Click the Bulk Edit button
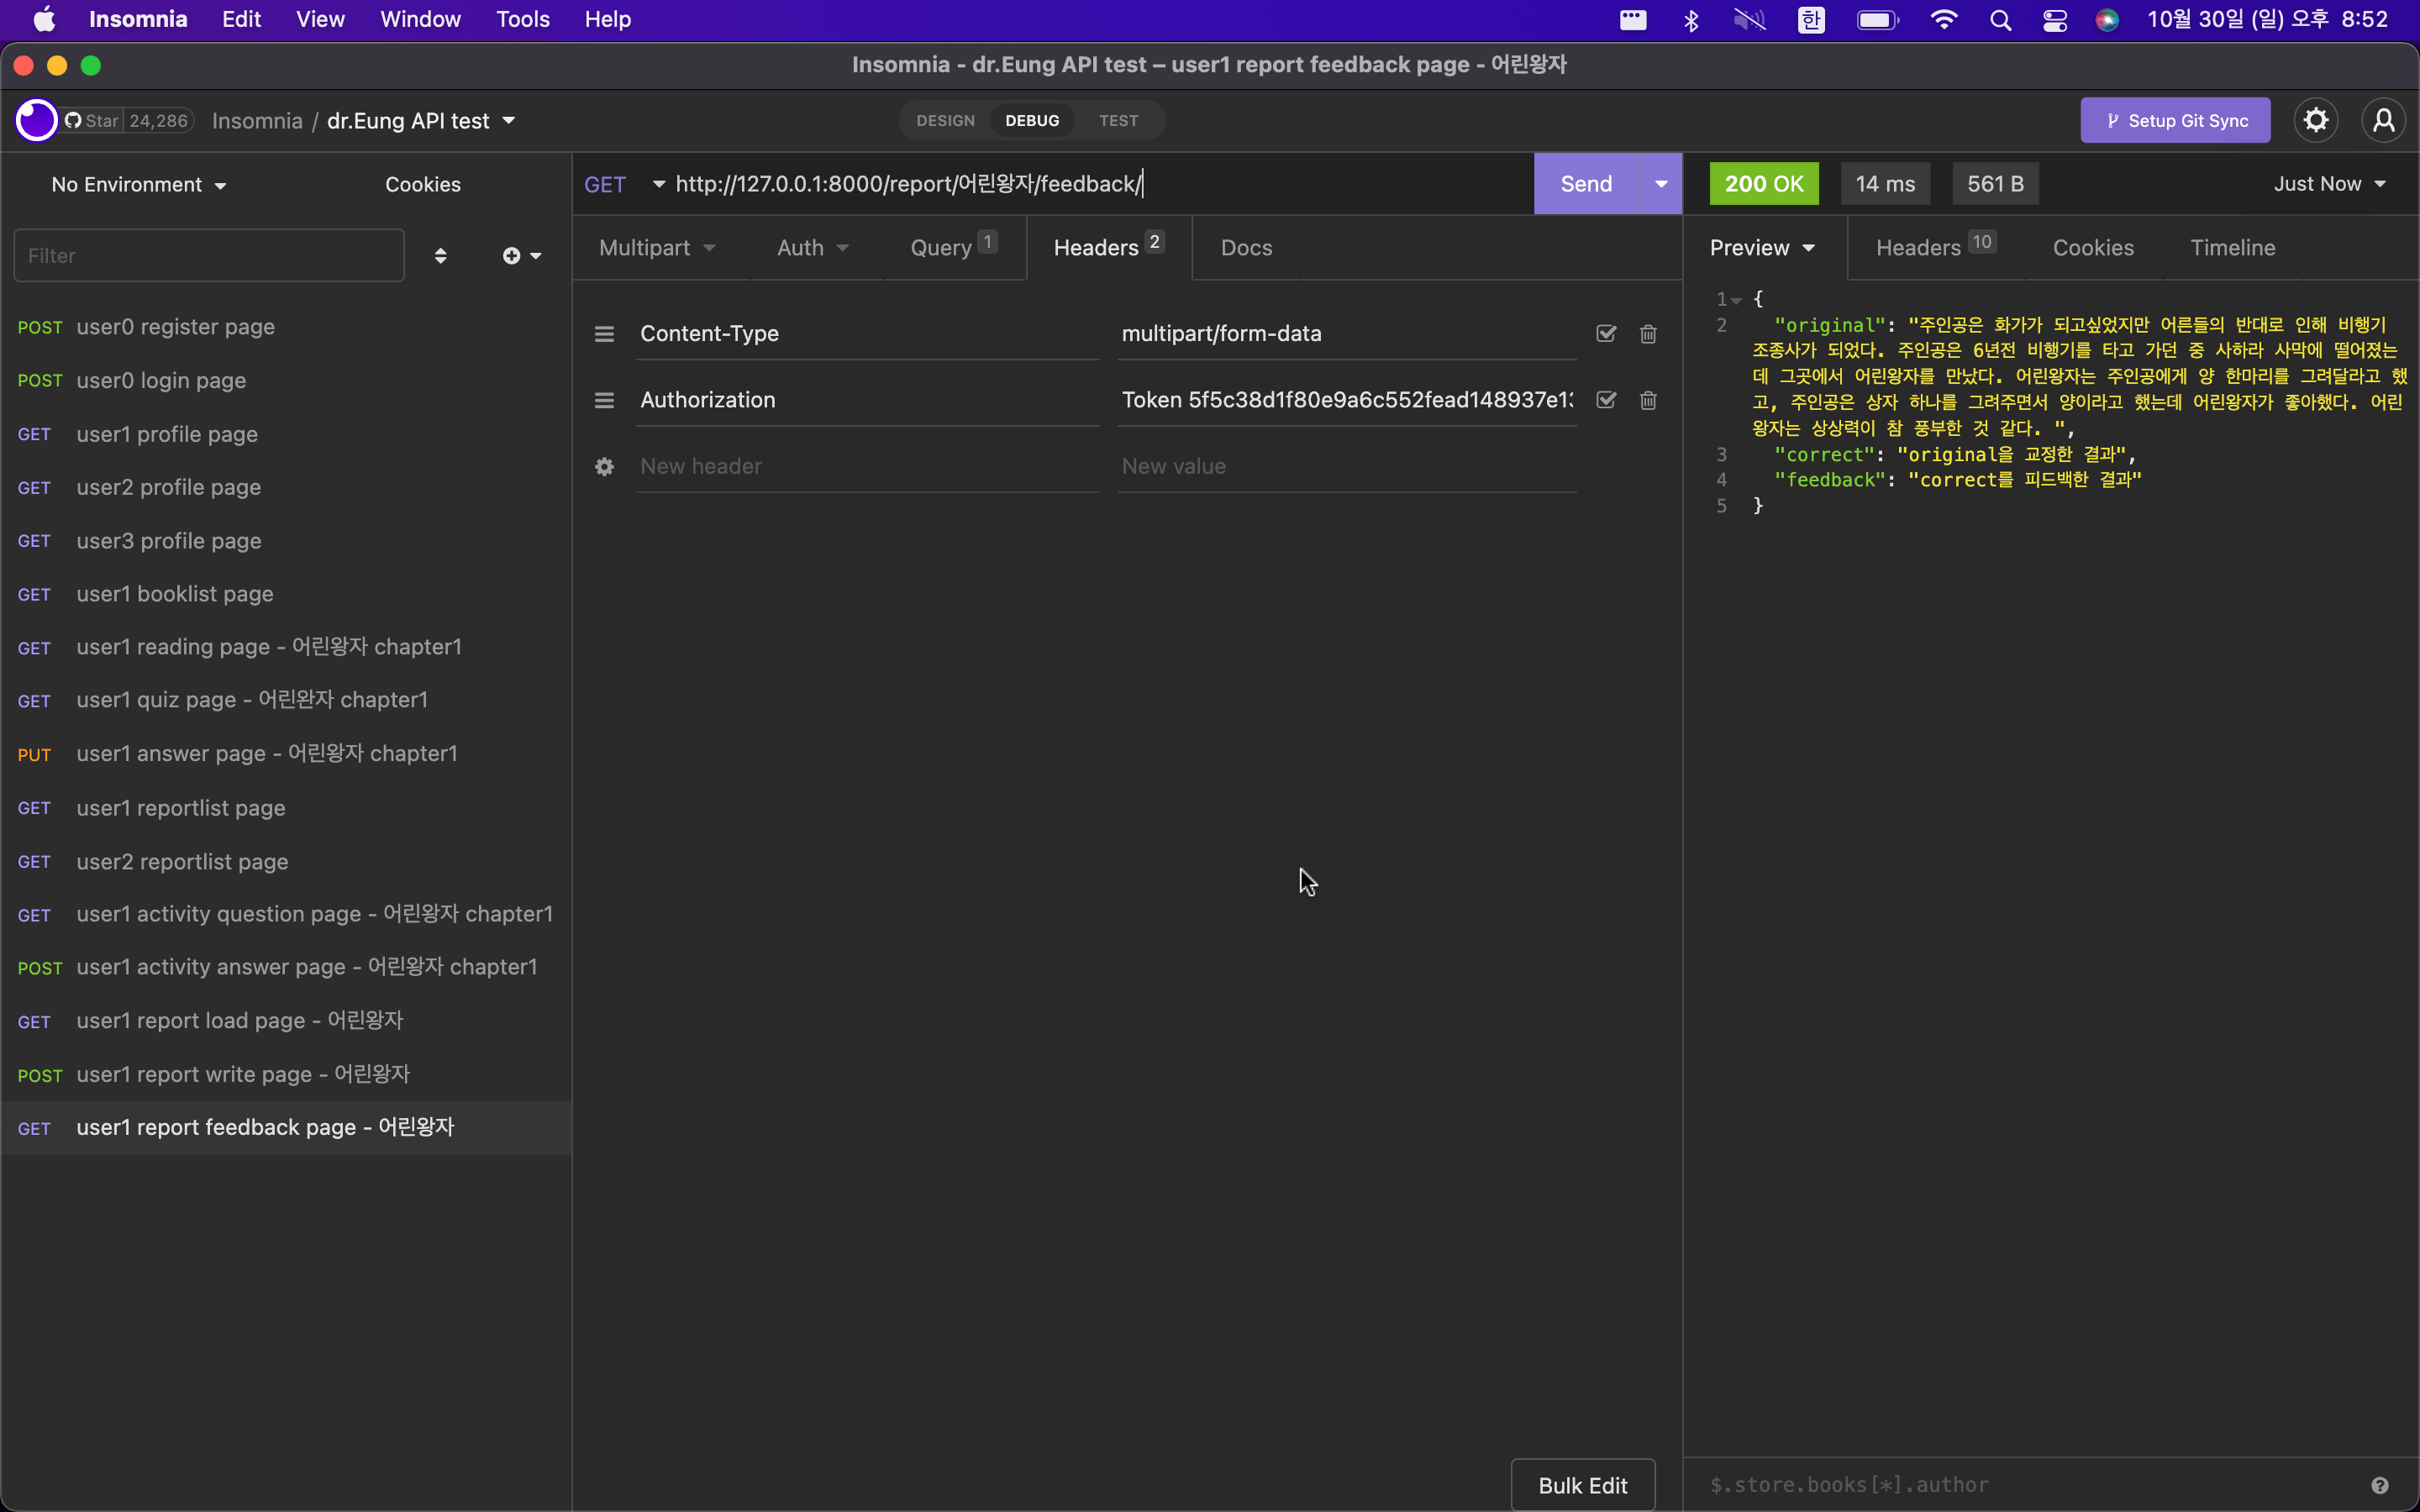2420x1512 pixels. [1583, 1484]
